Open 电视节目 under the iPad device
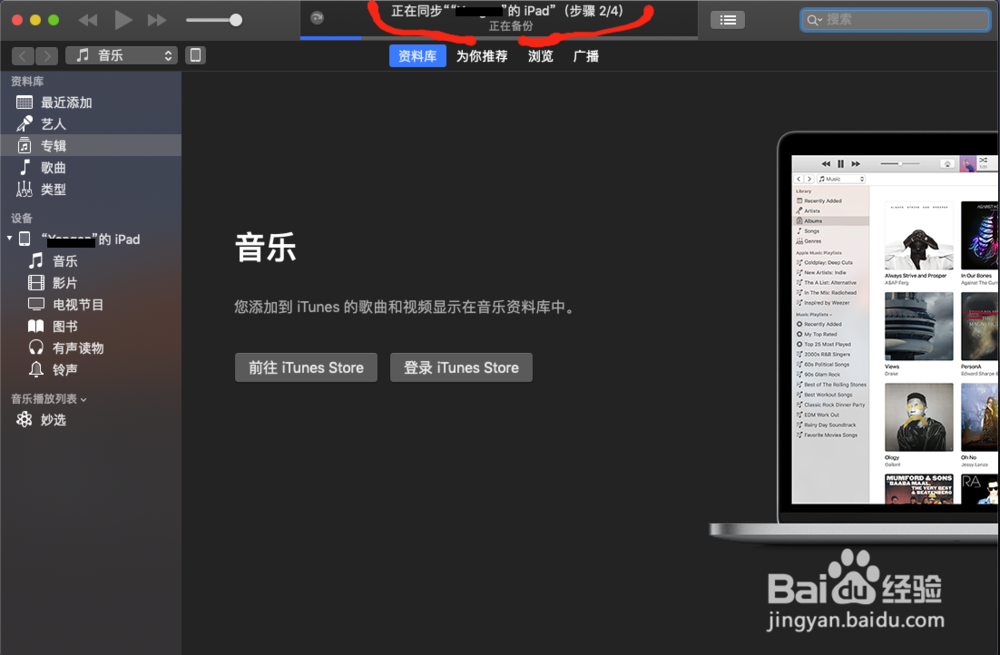 click(91, 304)
